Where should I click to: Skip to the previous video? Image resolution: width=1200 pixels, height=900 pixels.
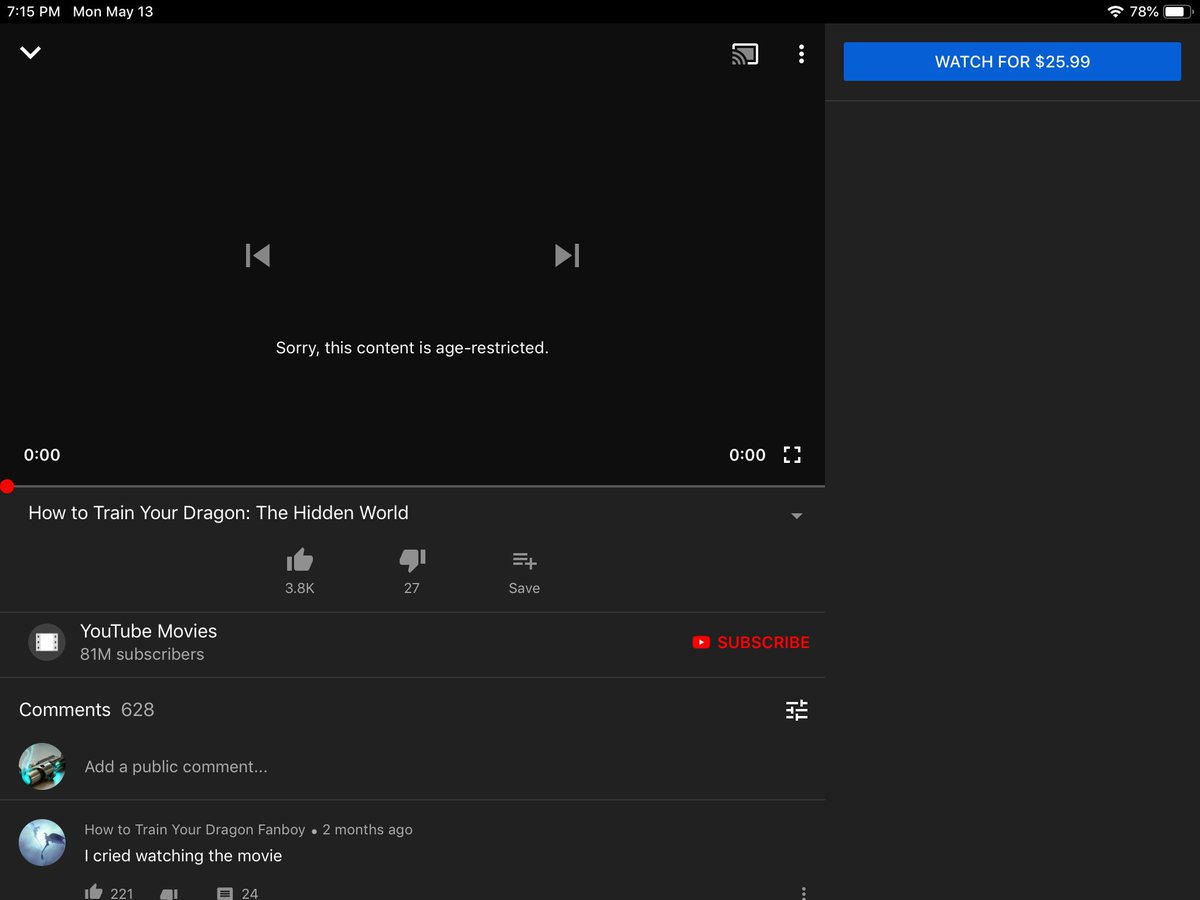click(x=258, y=255)
